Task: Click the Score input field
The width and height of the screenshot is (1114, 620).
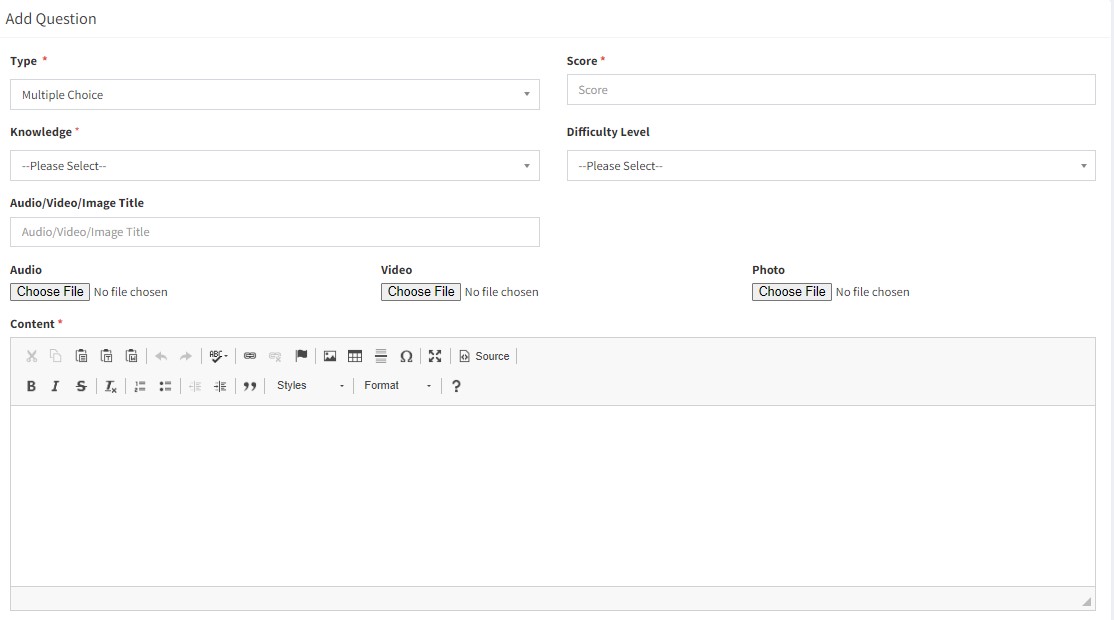Action: pyautogui.click(x=830, y=90)
